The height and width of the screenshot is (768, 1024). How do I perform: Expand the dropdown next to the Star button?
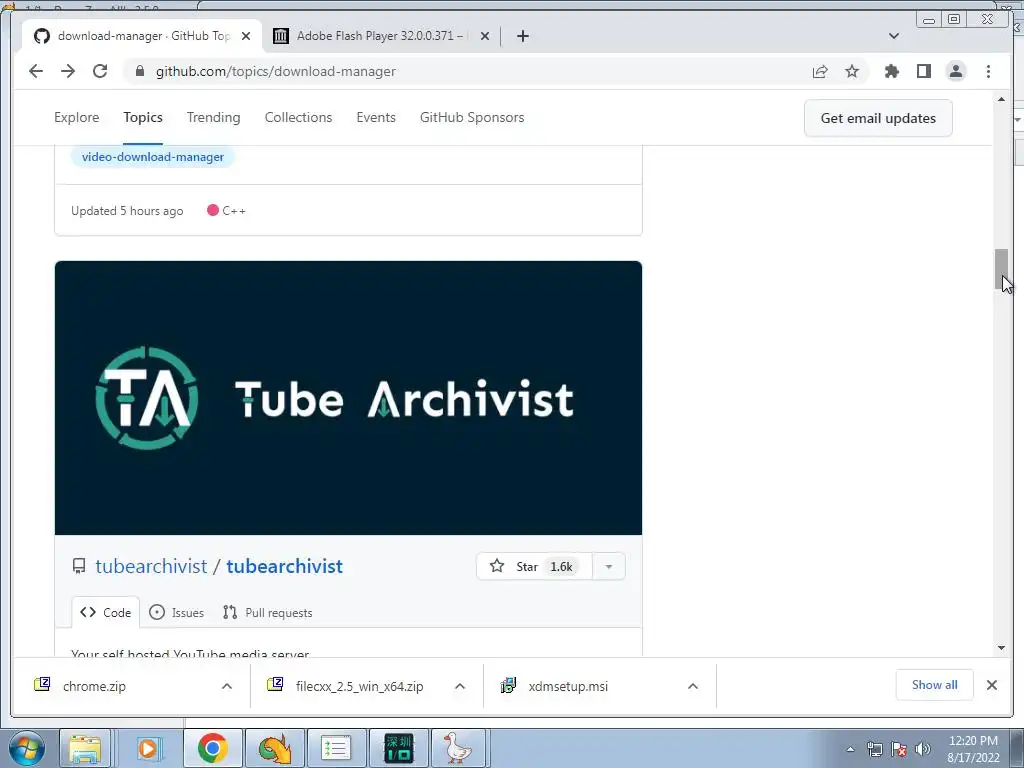tap(609, 566)
